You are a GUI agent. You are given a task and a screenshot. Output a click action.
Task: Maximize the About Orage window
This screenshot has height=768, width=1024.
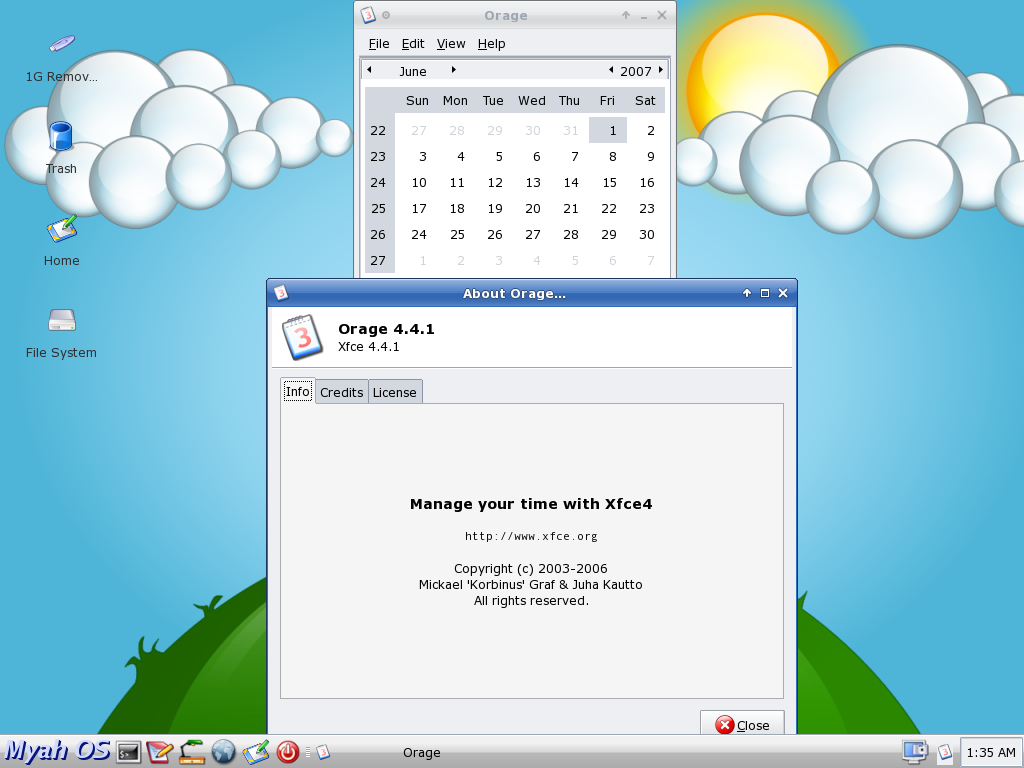765,293
